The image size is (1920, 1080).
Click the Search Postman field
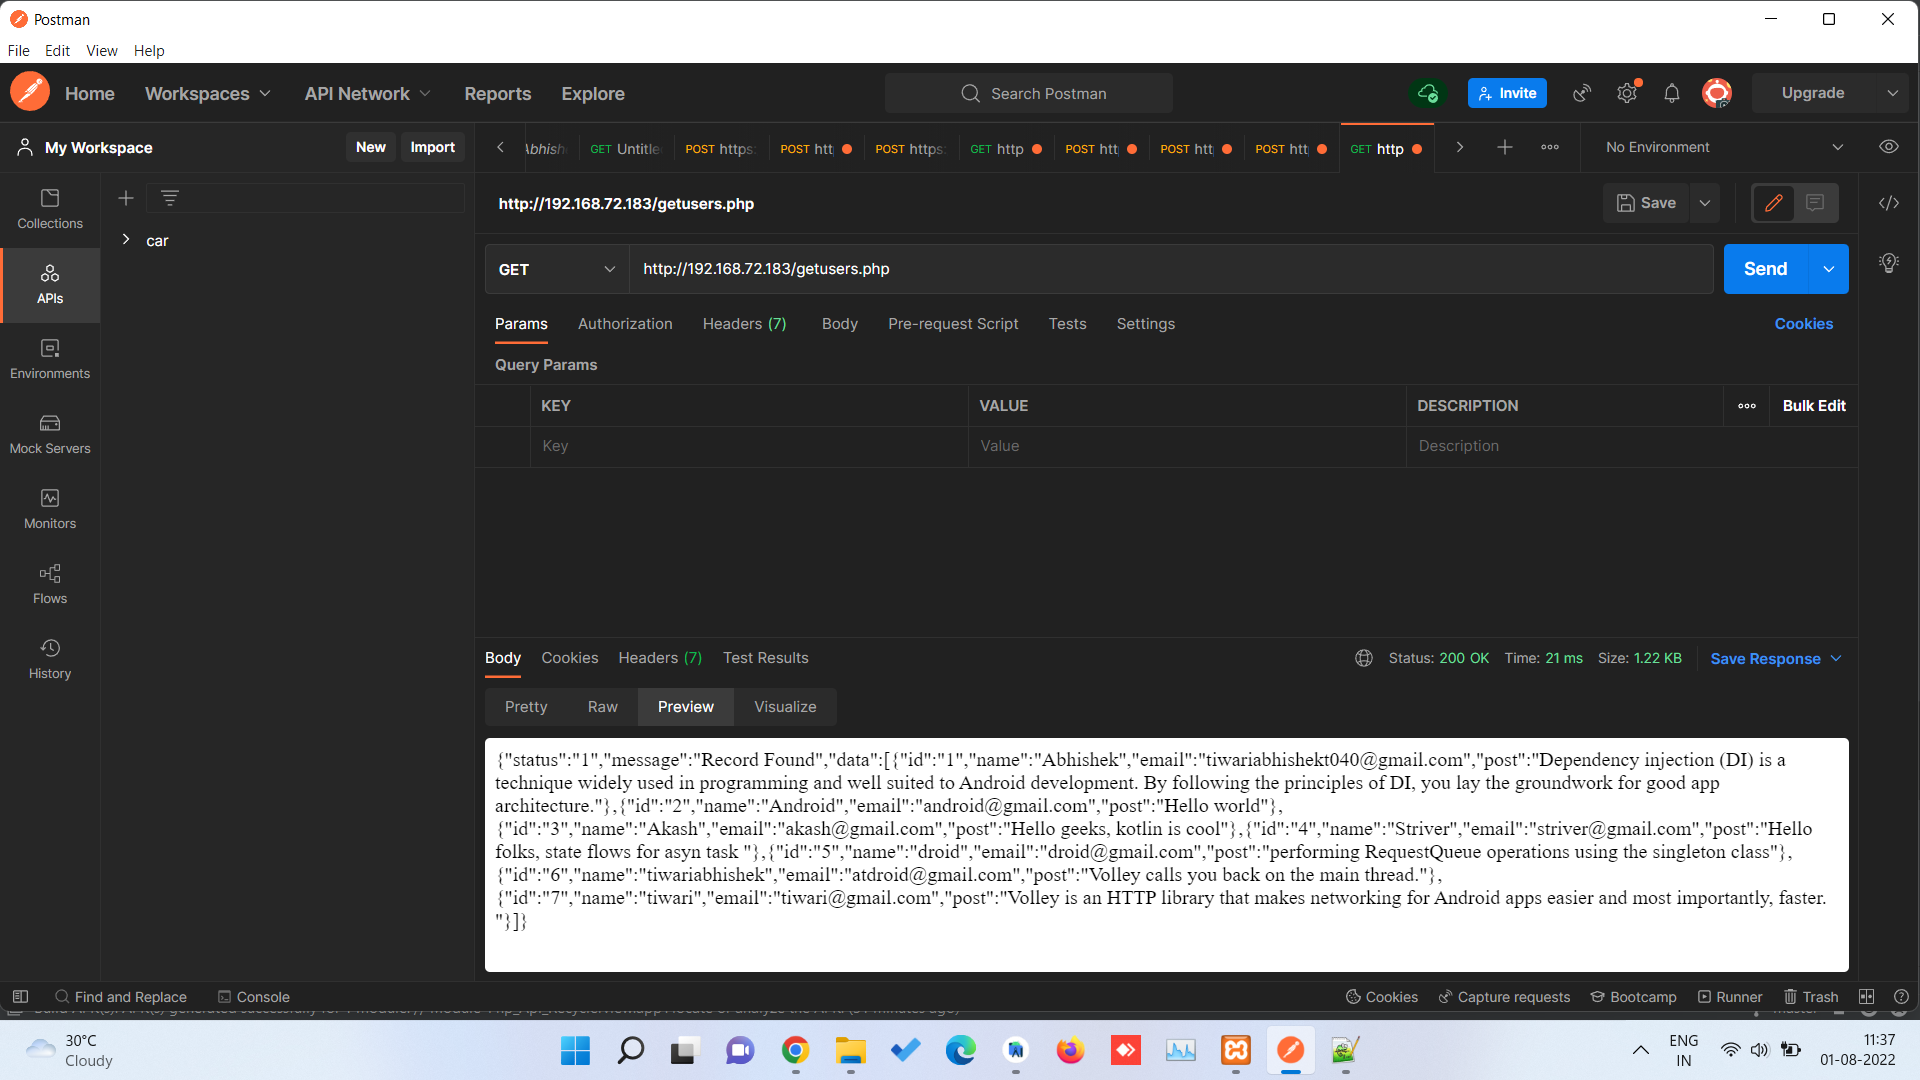[x=1029, y=93]
